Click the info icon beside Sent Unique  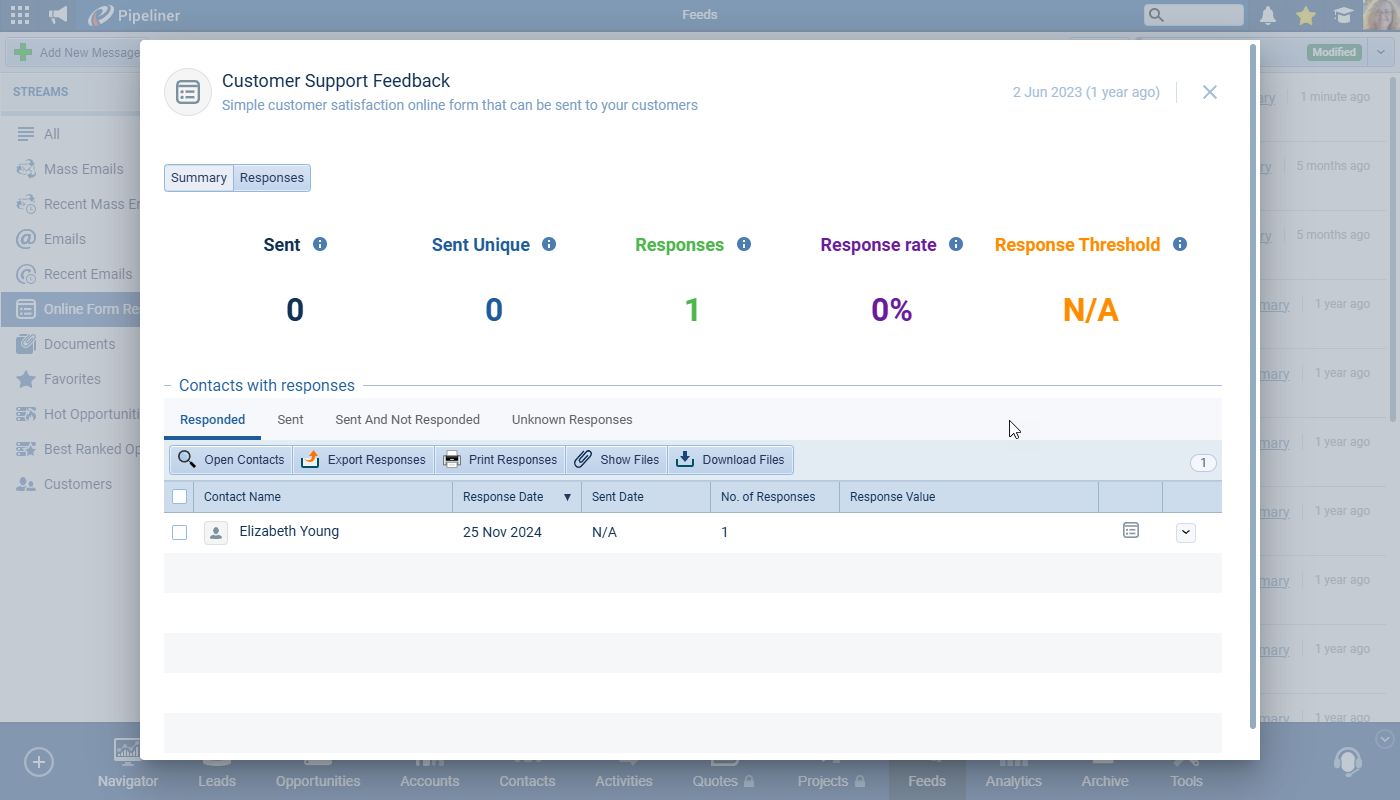point(549,244)
